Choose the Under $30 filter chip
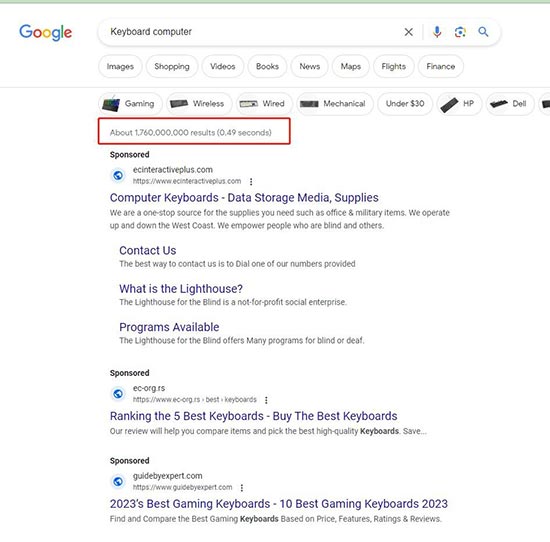The width and height of the screenshot is (550, 542). point(405,104)
